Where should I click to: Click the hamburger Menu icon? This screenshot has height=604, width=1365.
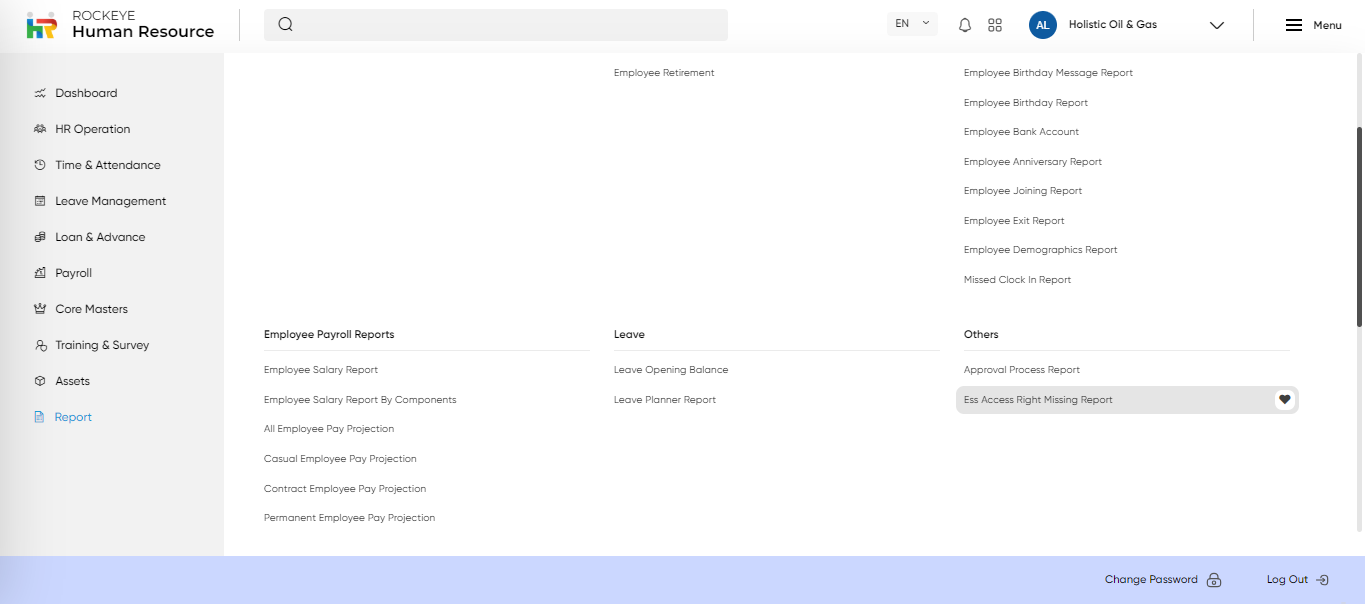coord(1293,25)
